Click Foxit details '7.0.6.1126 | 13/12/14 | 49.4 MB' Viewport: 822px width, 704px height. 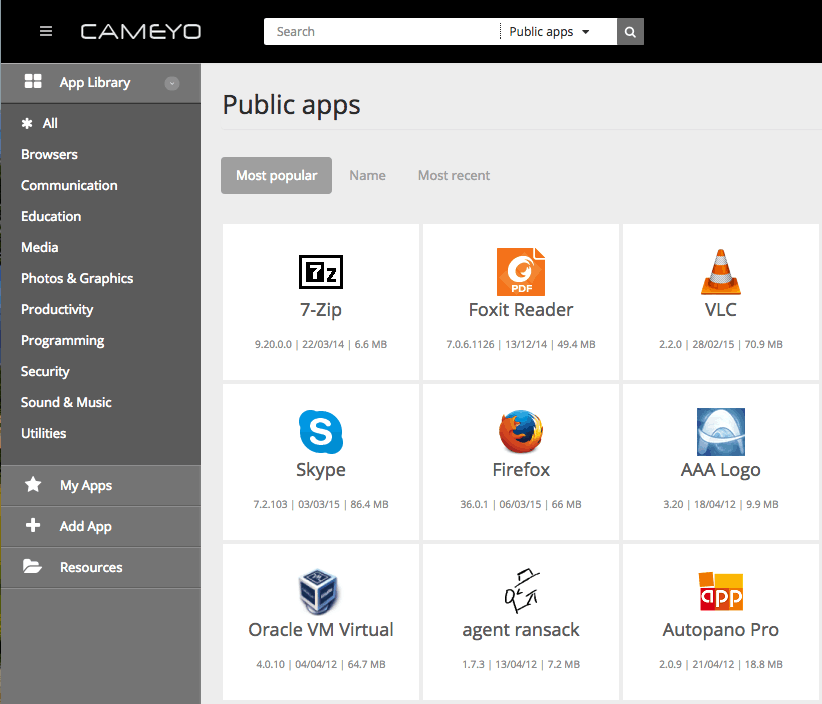click(521, 344)
